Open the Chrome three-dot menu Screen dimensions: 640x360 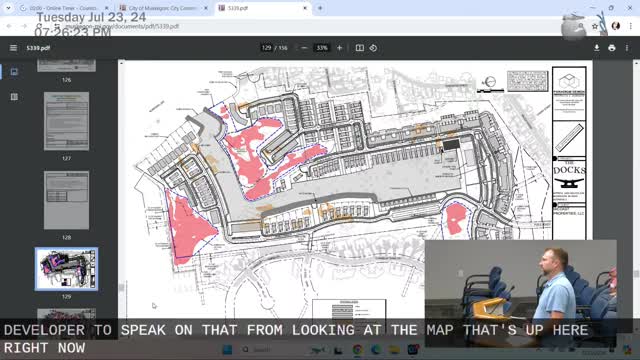point(631,26)
